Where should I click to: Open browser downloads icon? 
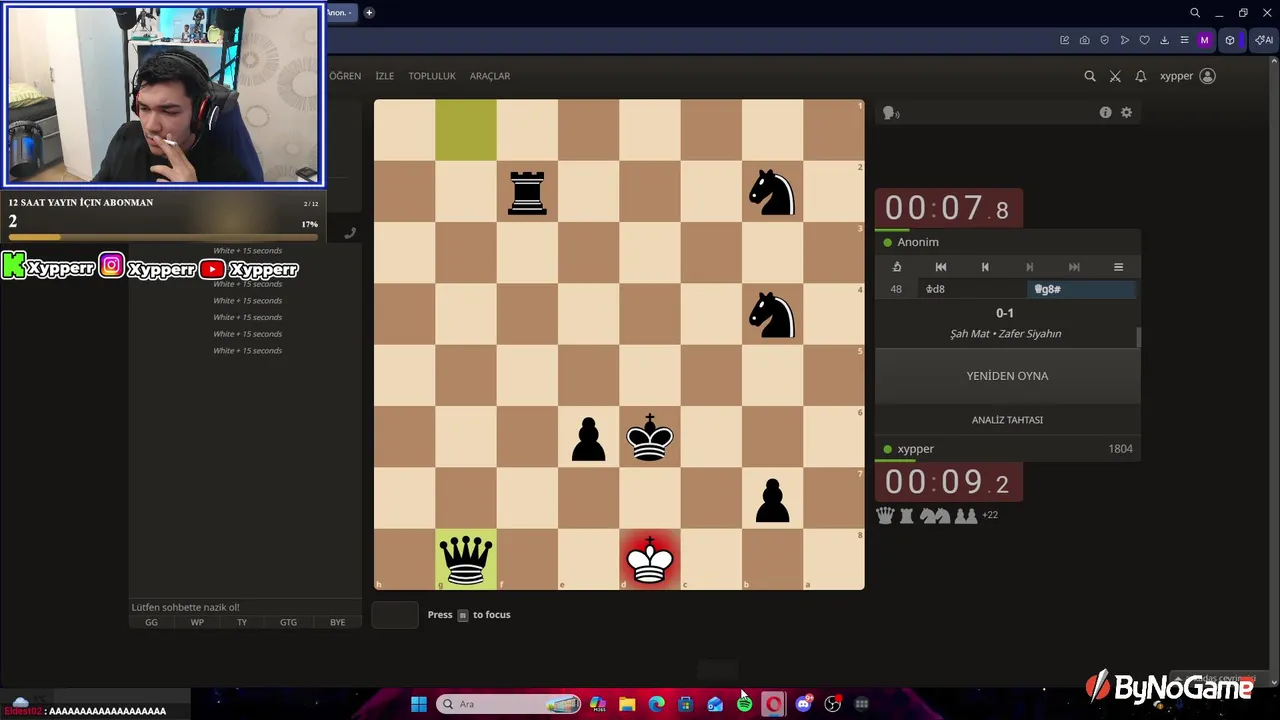point(1165,40)
